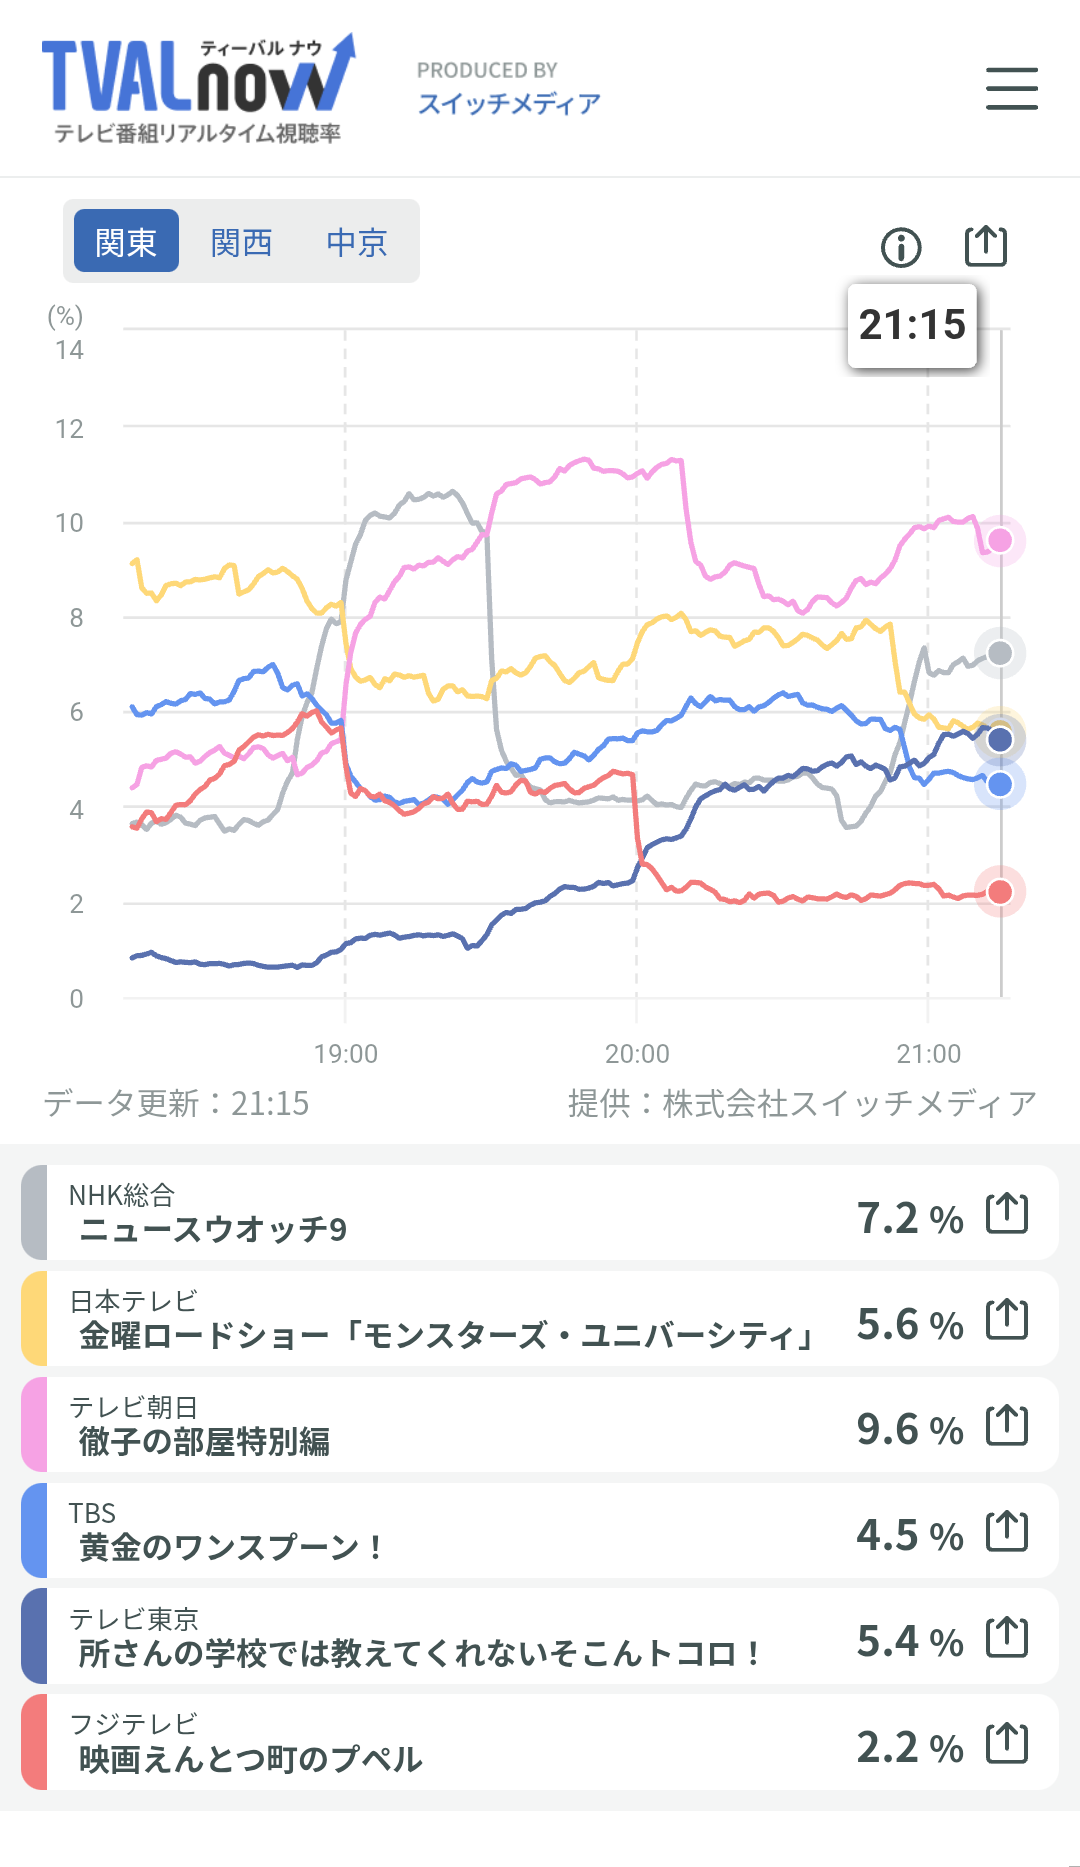Select the 関東 region tab
The height and width of the screenshot is (1867, 1080).
pyautogui.click(x=126, y=241)
